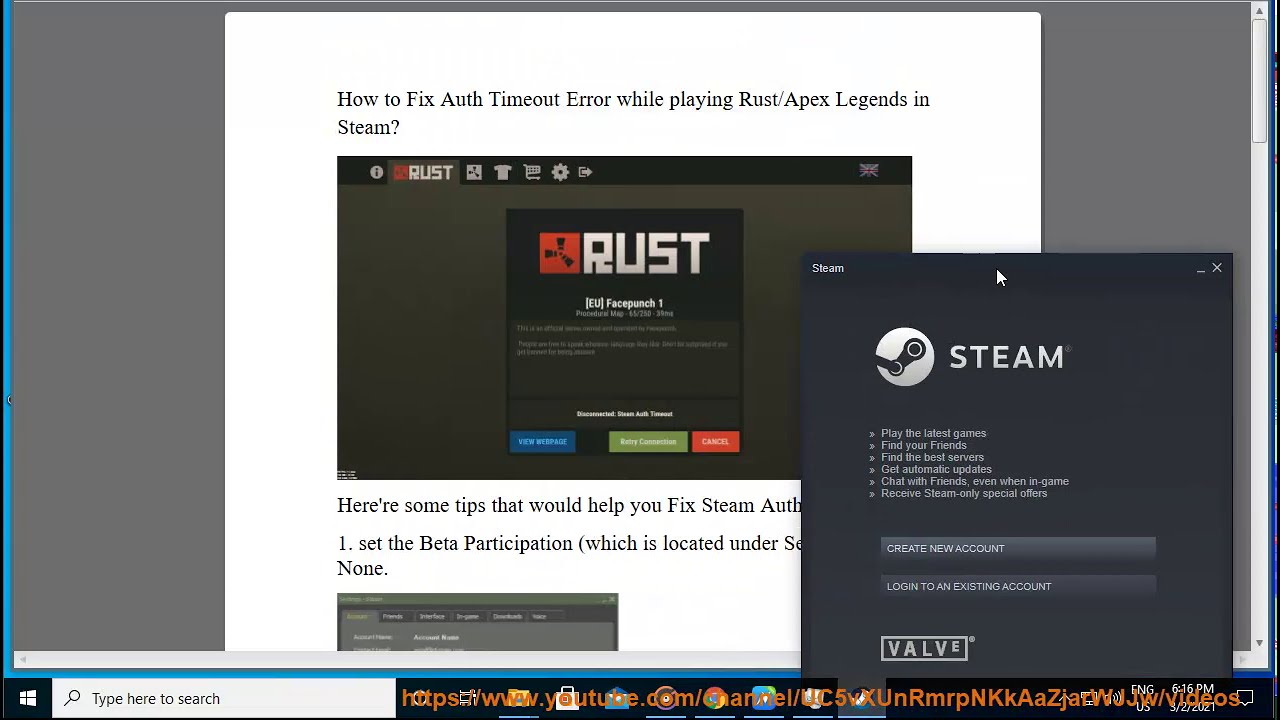Click CREATE NEW ACCOUNT in Steam

pos(1018,548)
